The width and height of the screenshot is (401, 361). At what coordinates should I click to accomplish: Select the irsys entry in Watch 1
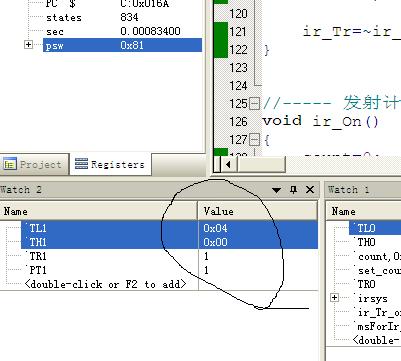372,298
